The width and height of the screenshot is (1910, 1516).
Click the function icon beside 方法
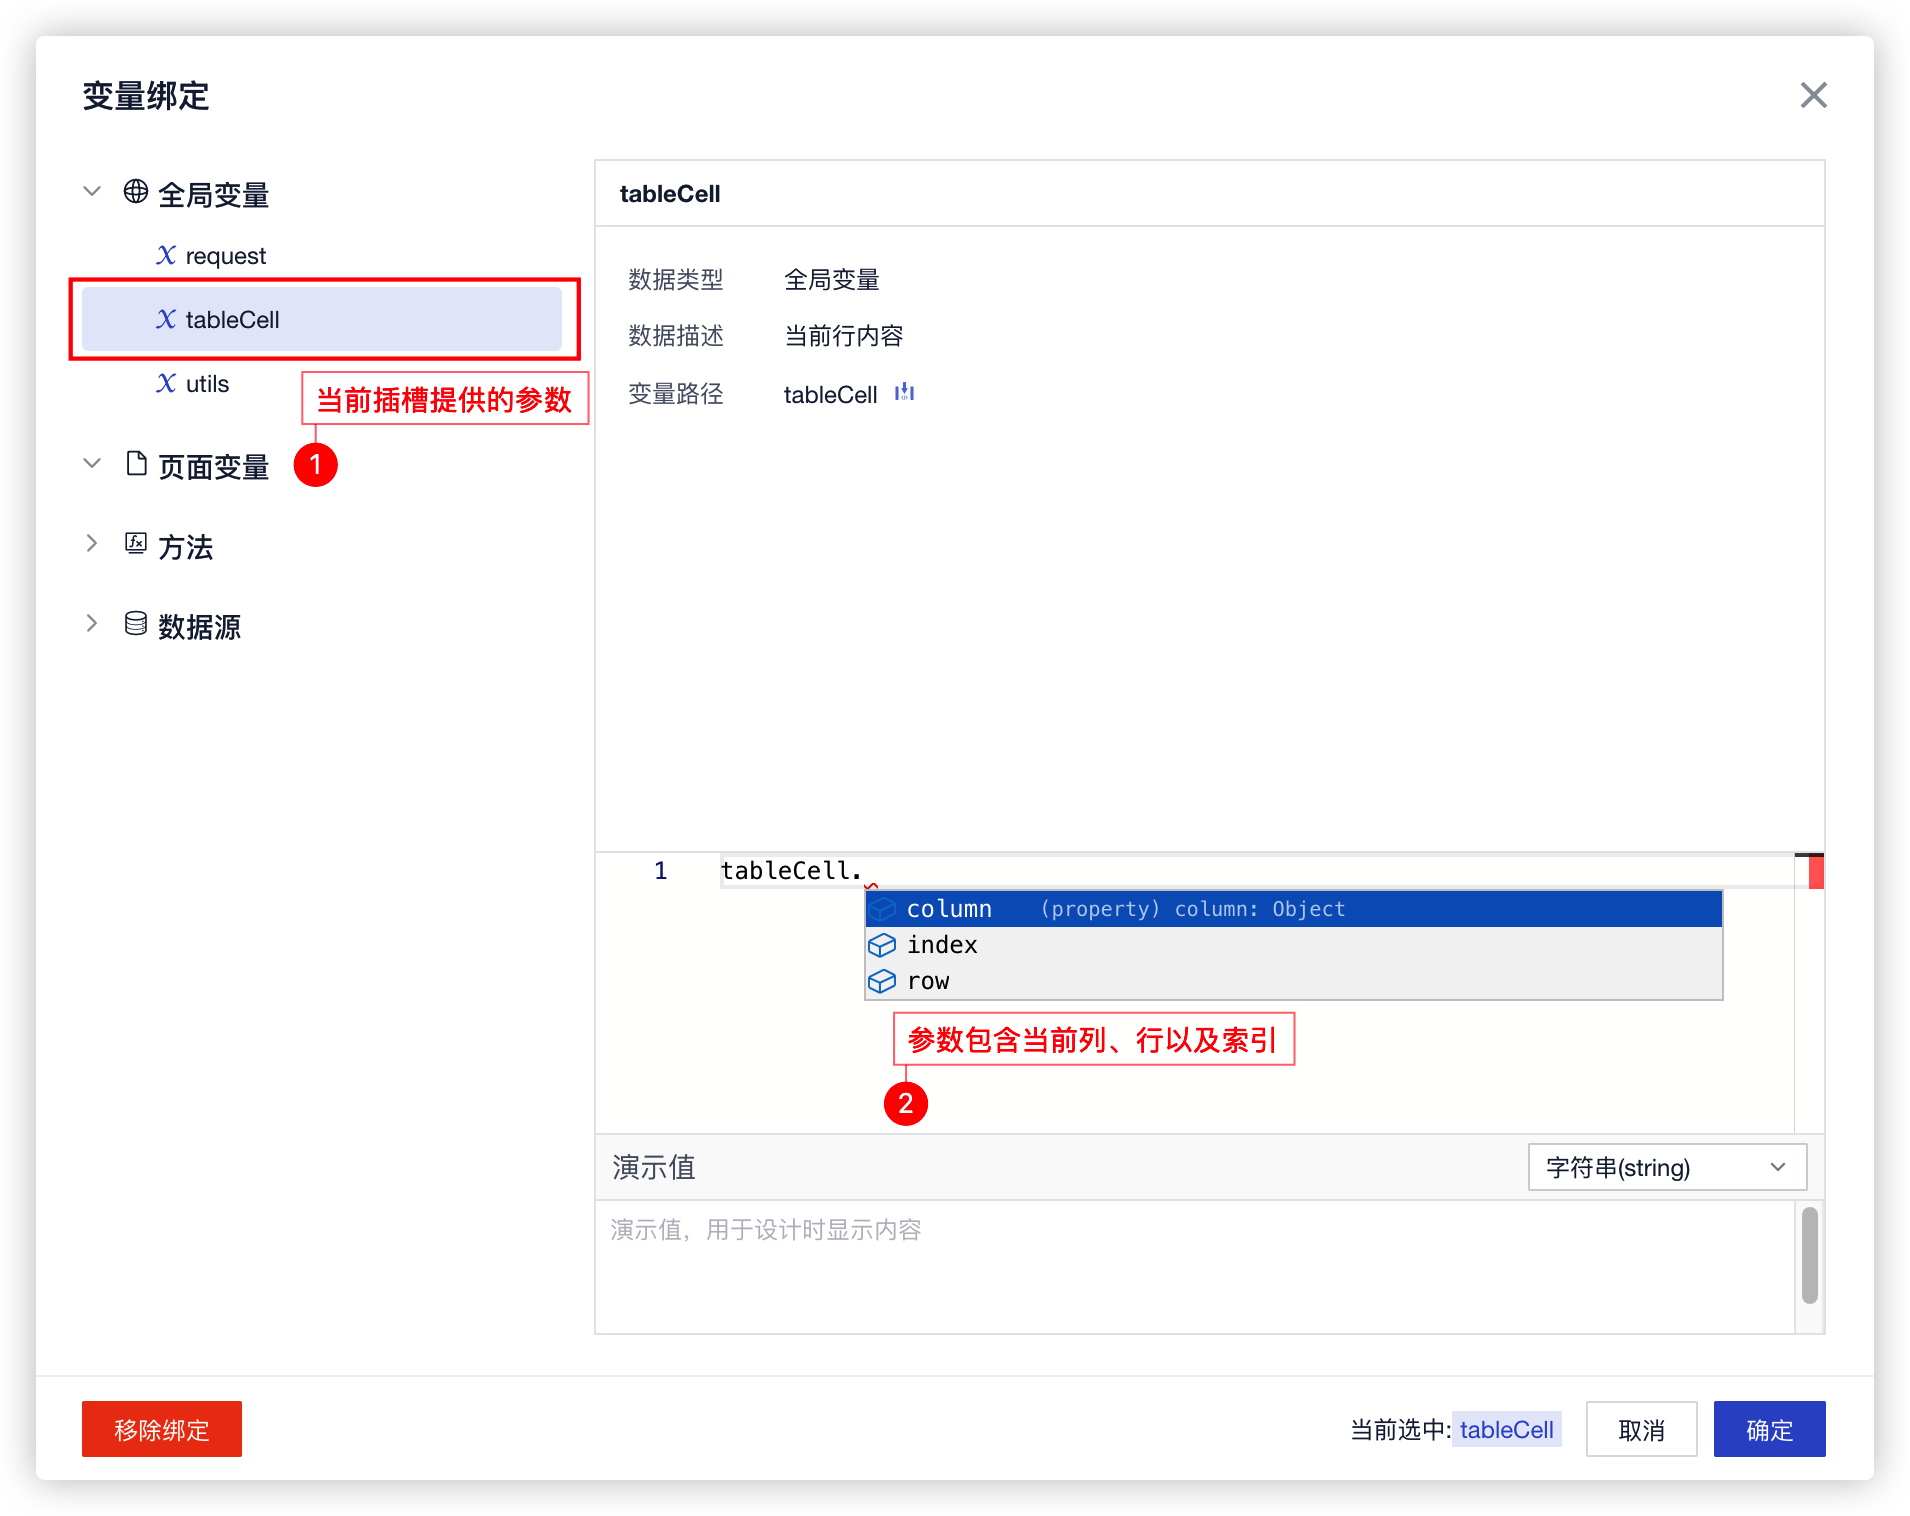click(136, 544)
